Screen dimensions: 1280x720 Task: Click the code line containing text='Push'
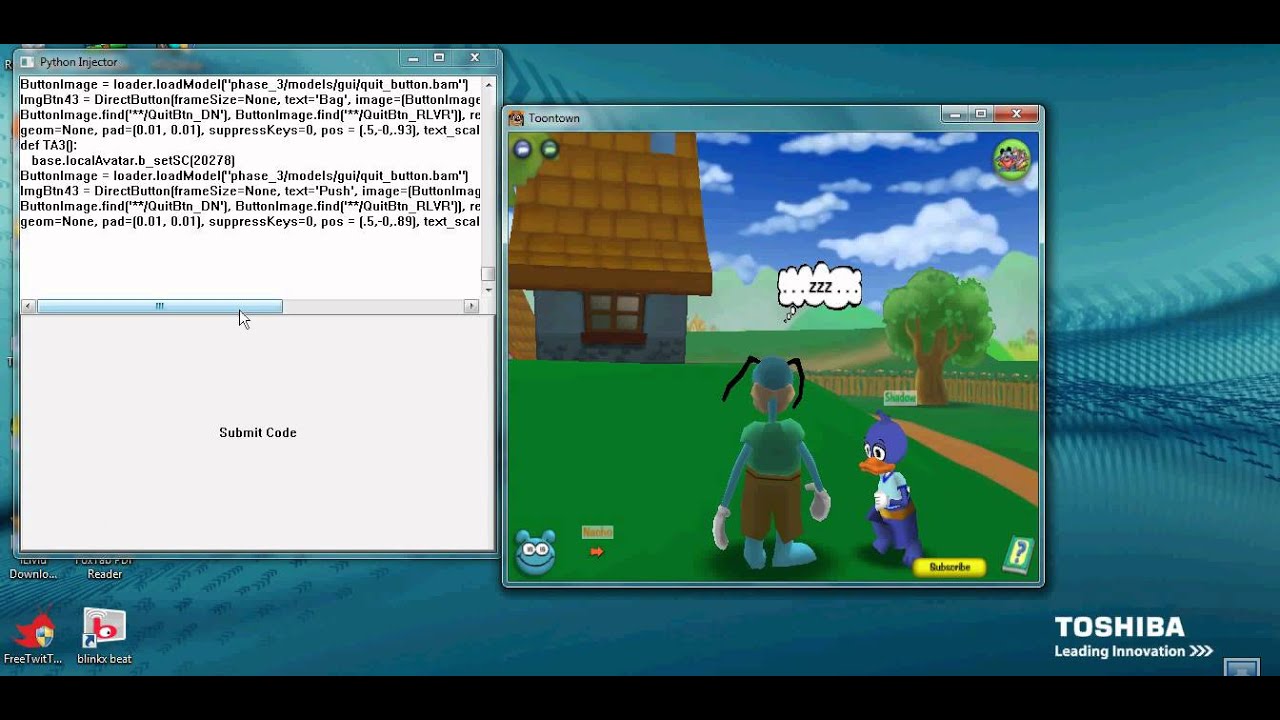250,191
